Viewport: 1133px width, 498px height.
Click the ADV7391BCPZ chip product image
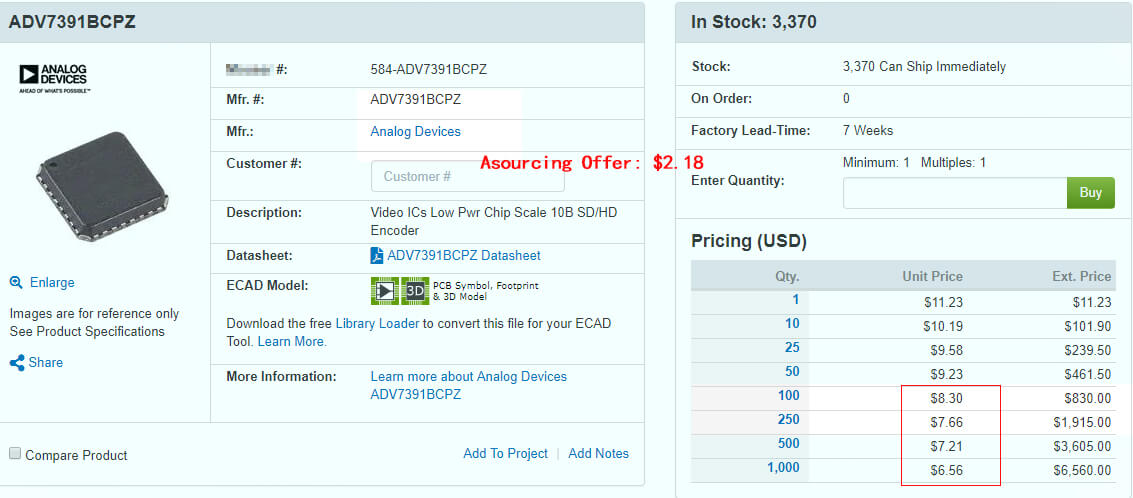102,186
